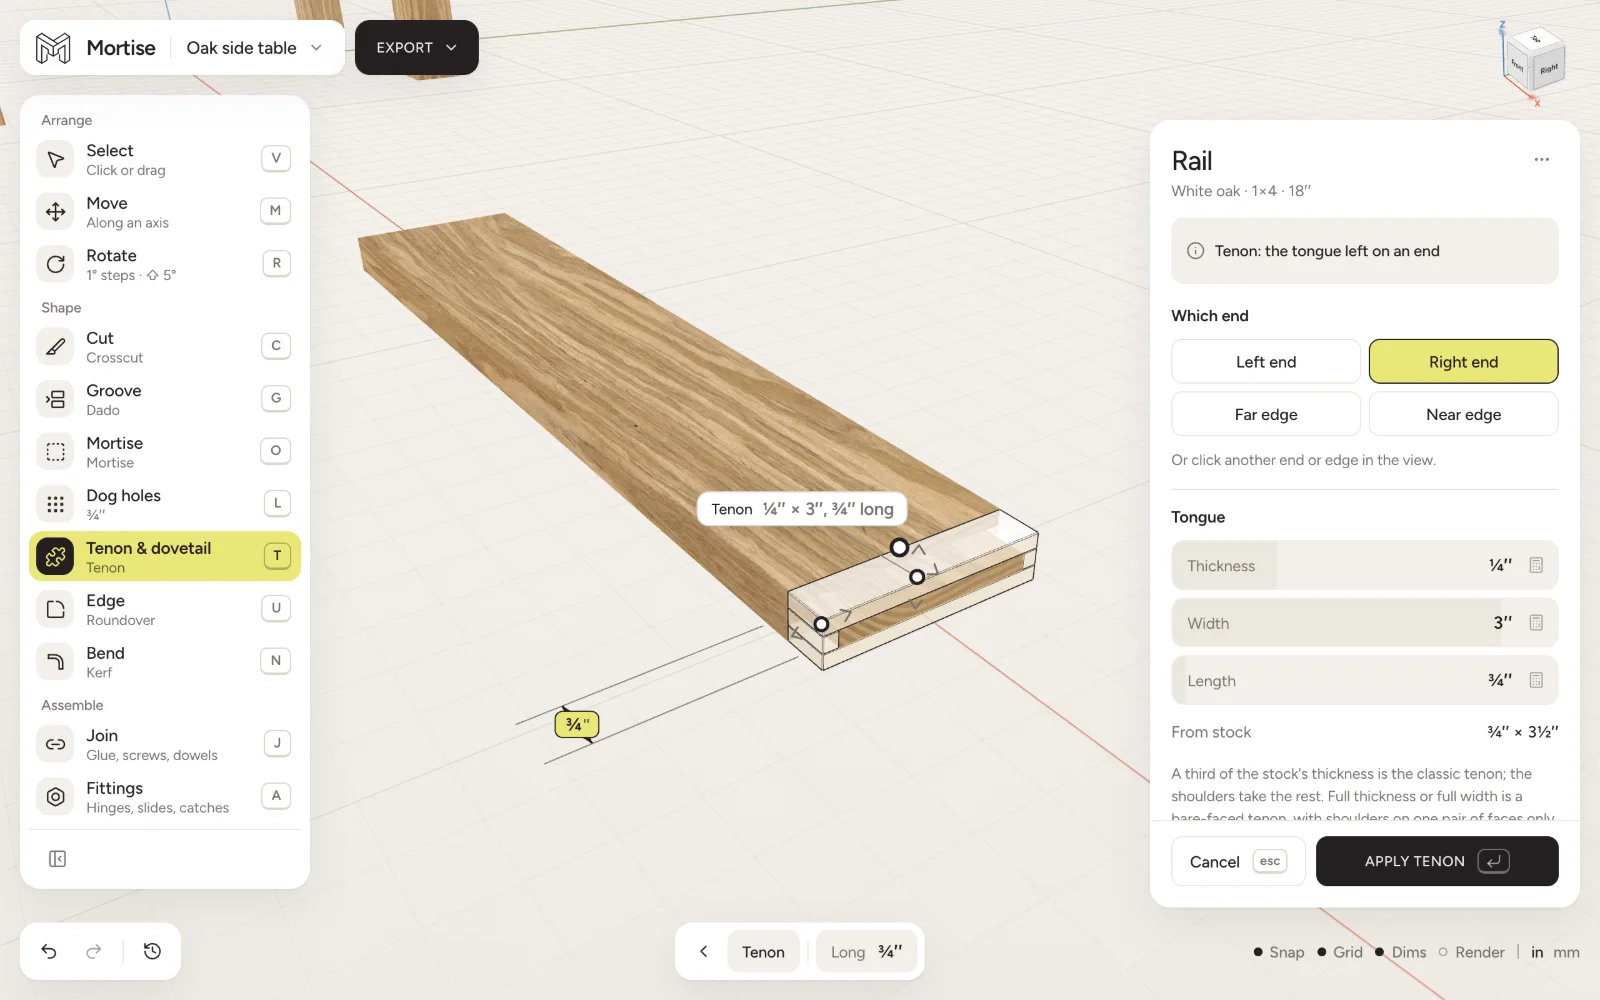Open calculator for Length field
Image resolution: width=1600 pixels, height=1000 pixels.
click(1536, 680)
